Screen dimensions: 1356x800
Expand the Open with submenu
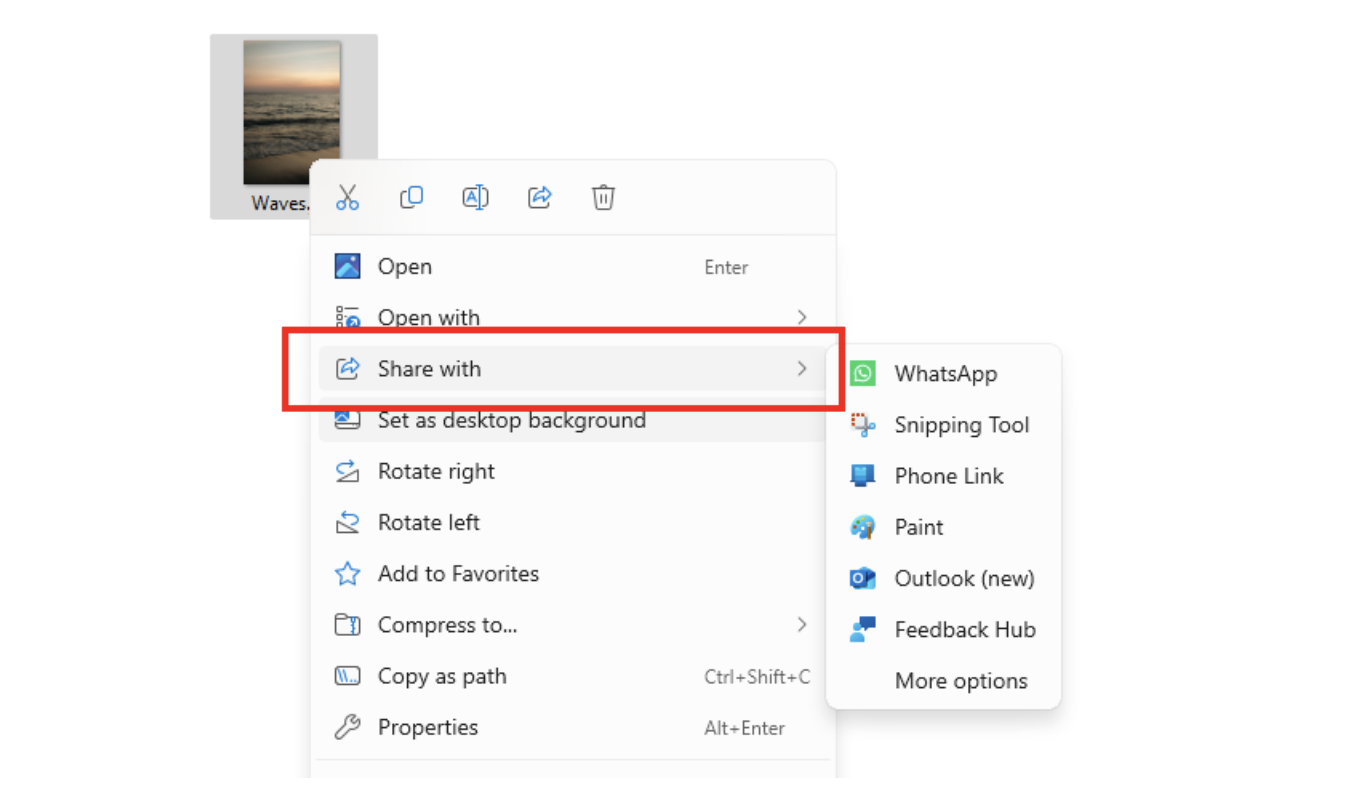pyautogui.click(x=572, y=318)
